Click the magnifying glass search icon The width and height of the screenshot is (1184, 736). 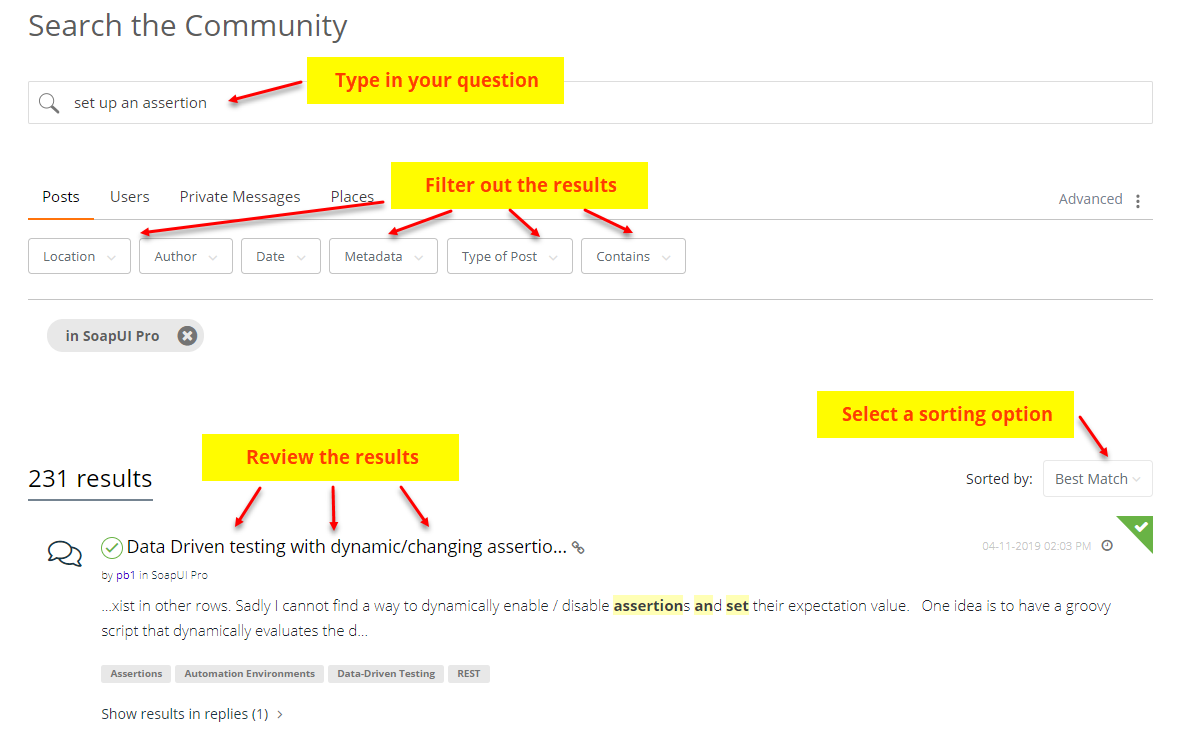click(48, 102)
